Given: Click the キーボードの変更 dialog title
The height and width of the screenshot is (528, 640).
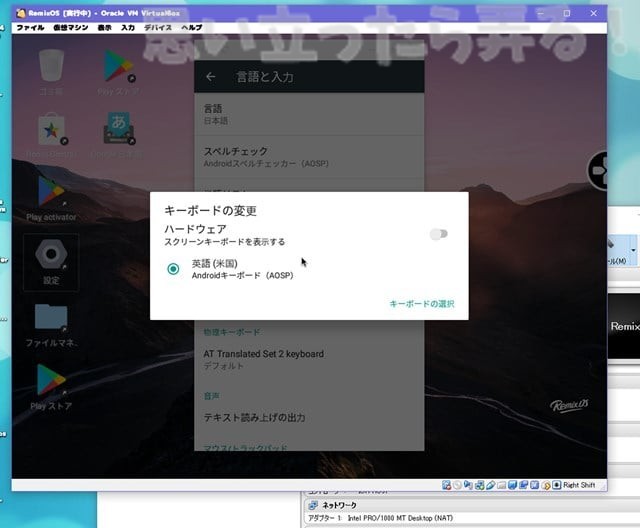Looking at the screenshot, I should coord(210,211).
